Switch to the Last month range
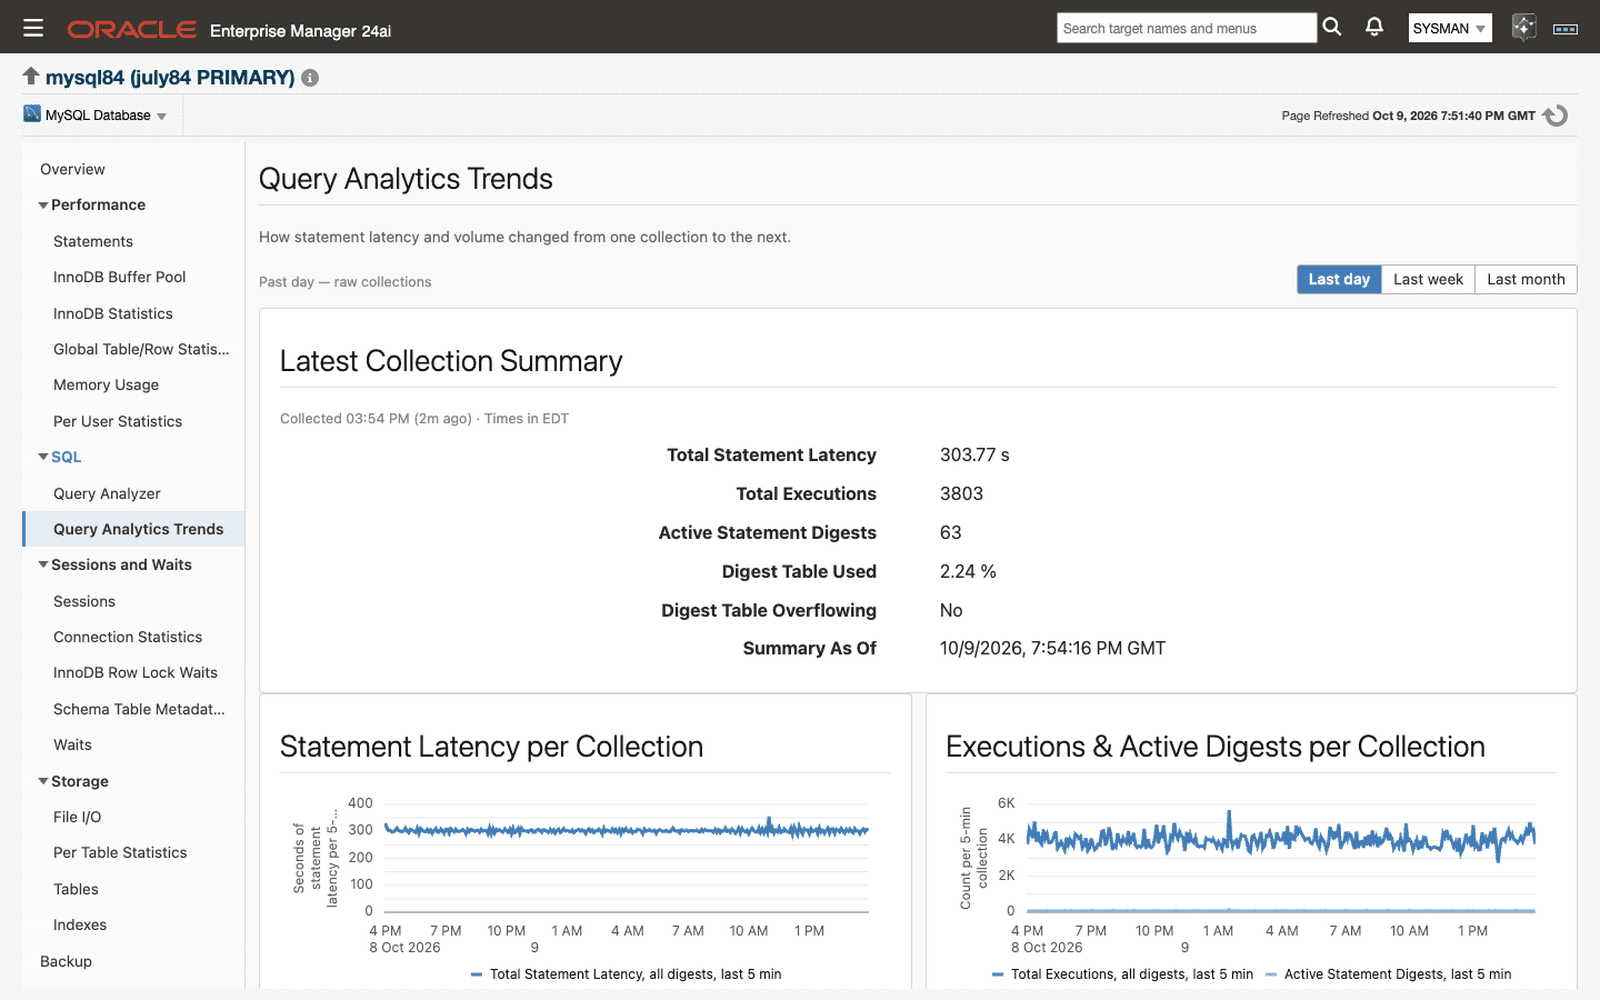Viewport: 1600px width, 1000px height. tap(1526, 279)
